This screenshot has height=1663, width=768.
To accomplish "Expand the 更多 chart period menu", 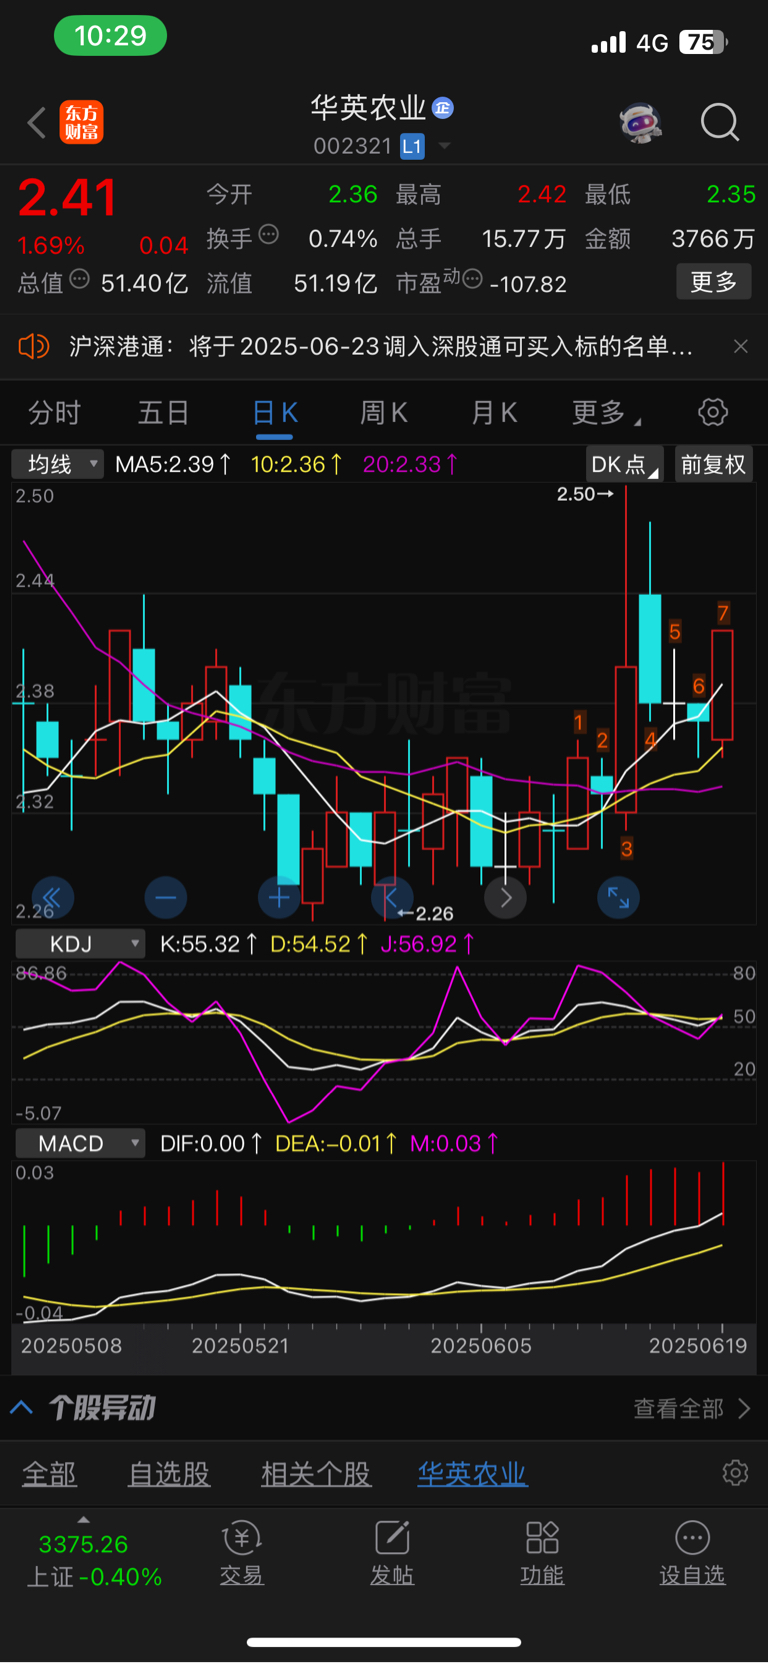I will point(606,413).
